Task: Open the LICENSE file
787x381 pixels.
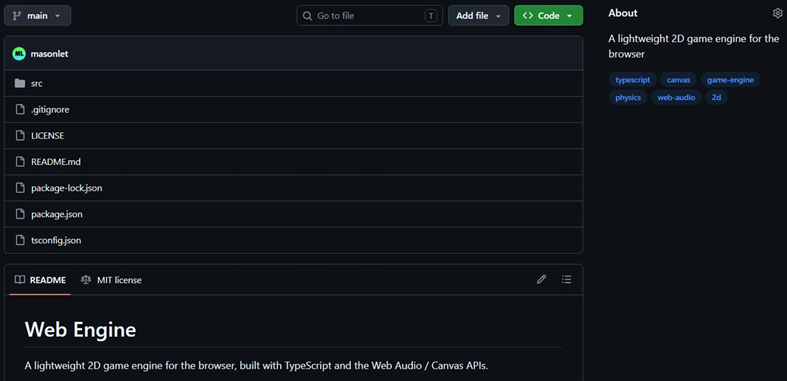Action: (x=47, y=136)
